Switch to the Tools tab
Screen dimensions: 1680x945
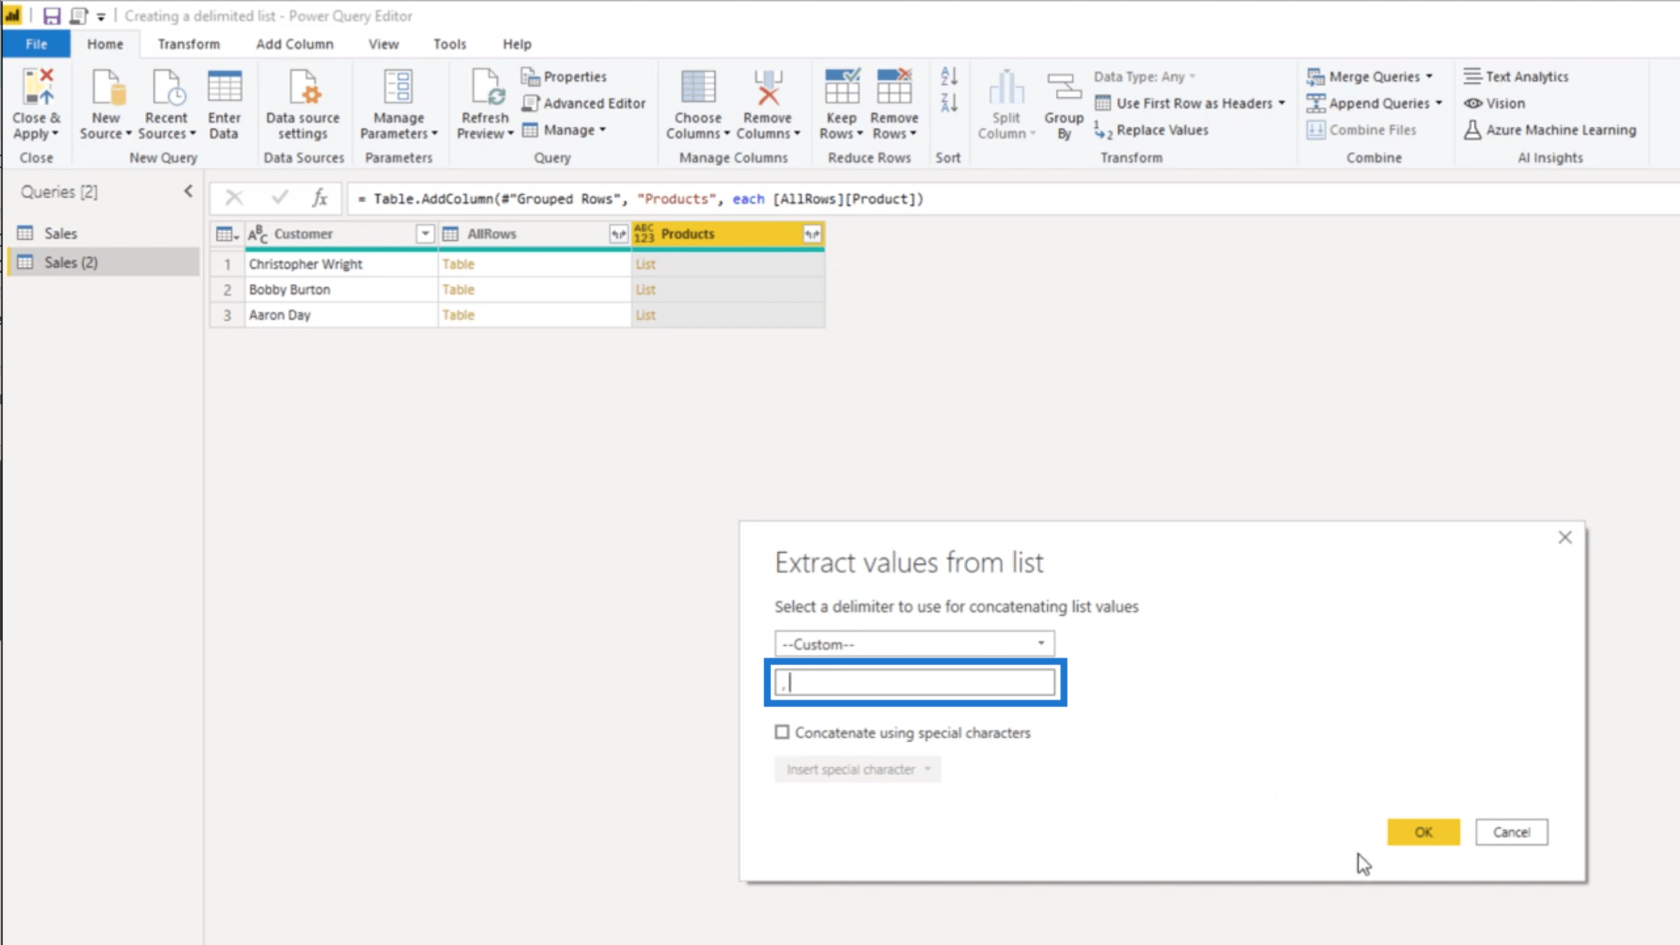[x=449, y=44]
